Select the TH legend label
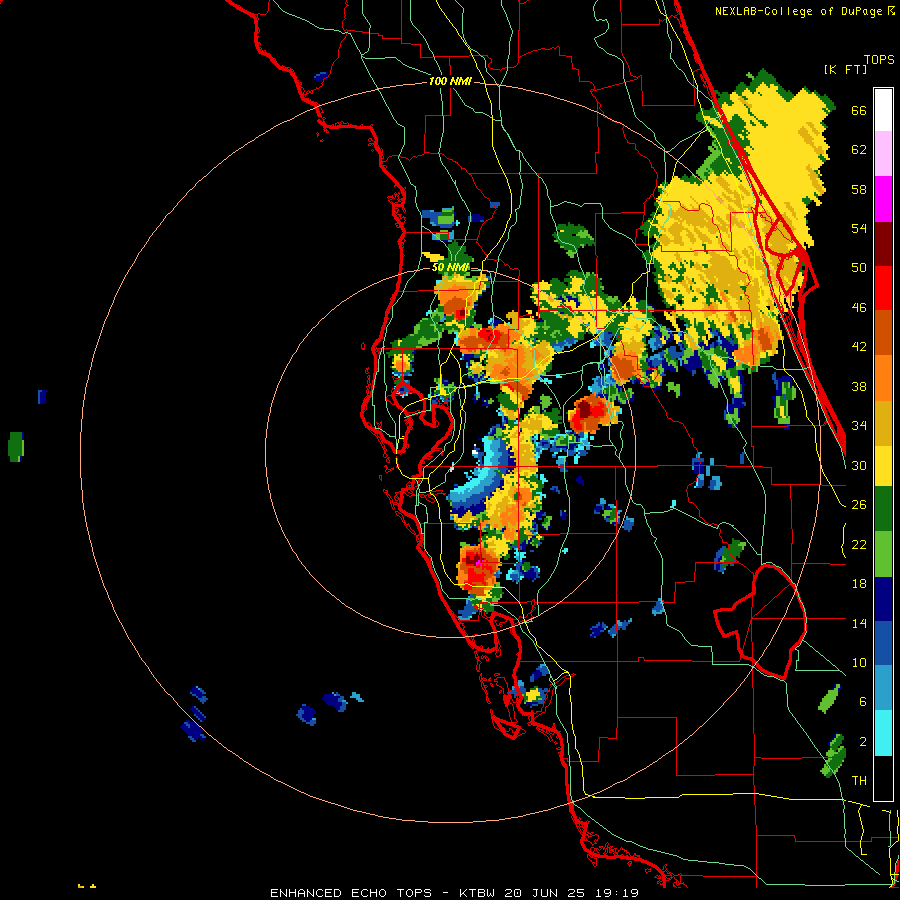Image resolution: width=900 pixels, height=900 pixels. (x=859, y=781)
